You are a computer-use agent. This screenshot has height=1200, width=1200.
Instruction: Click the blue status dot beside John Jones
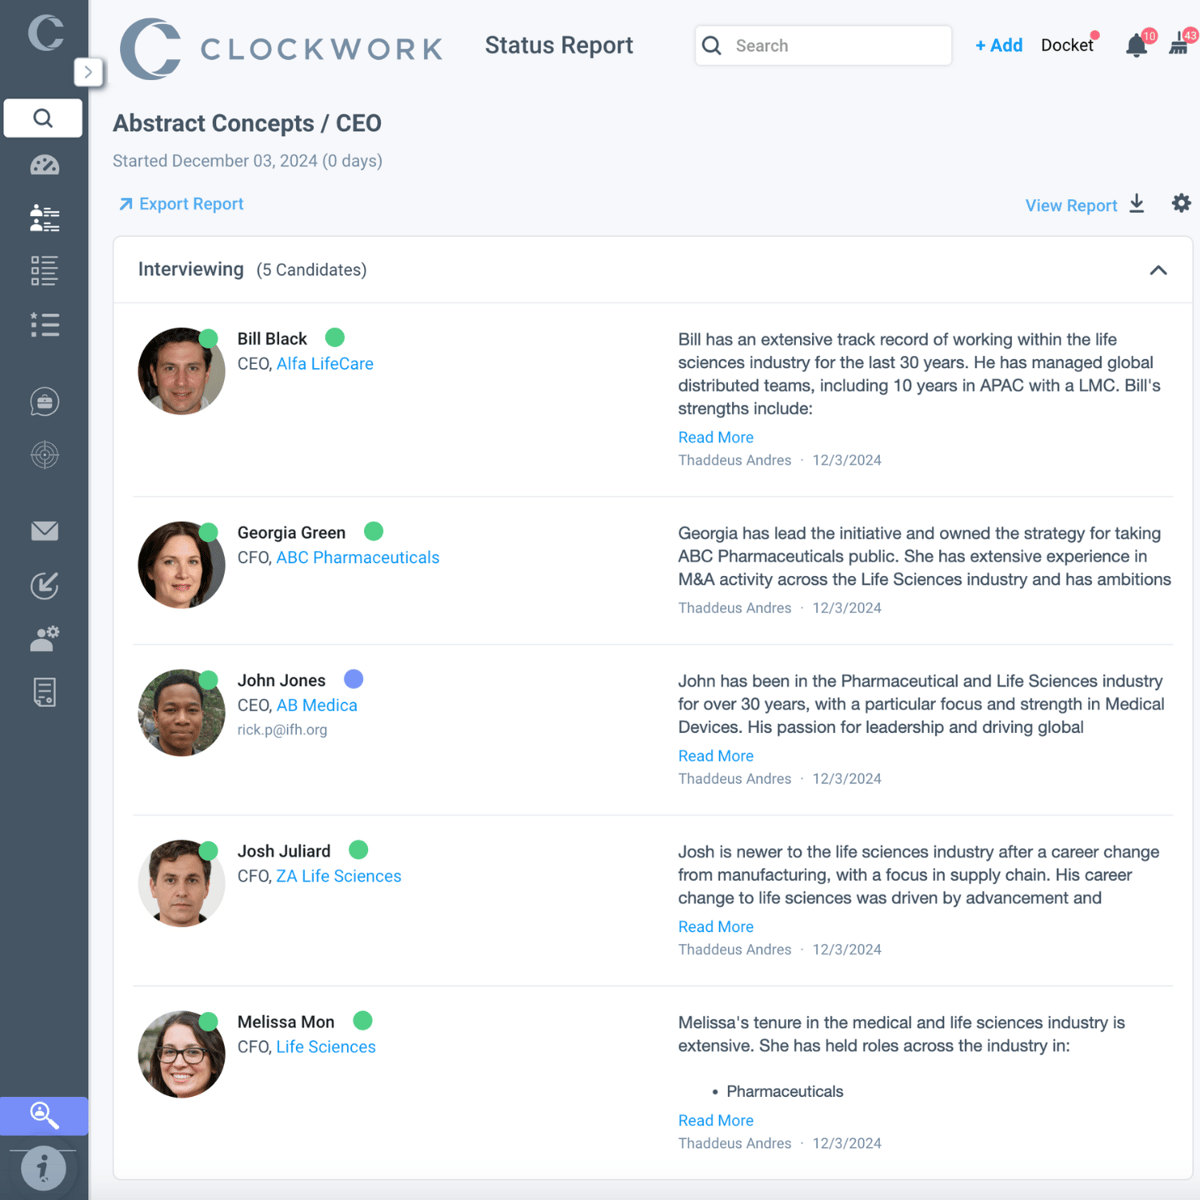tap(354, 678)
